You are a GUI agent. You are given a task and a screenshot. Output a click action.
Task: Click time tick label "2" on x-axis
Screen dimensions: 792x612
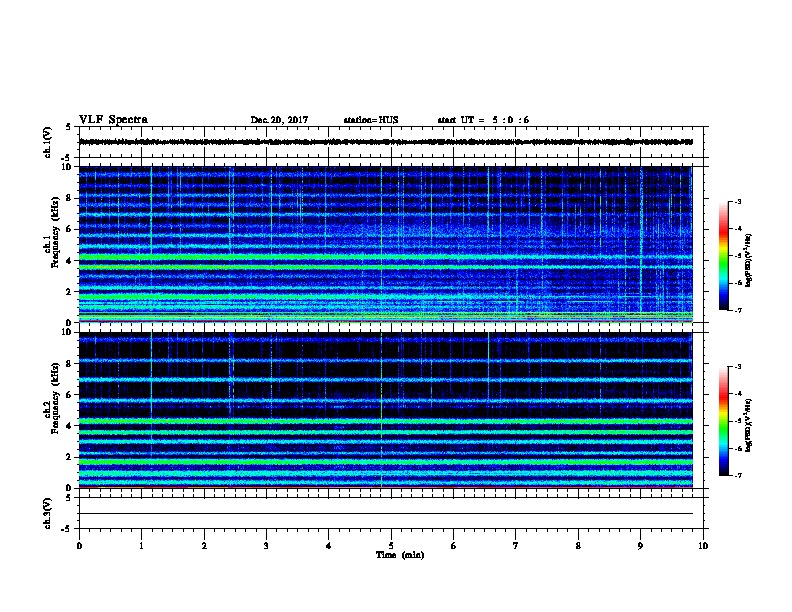click(204, 545)
